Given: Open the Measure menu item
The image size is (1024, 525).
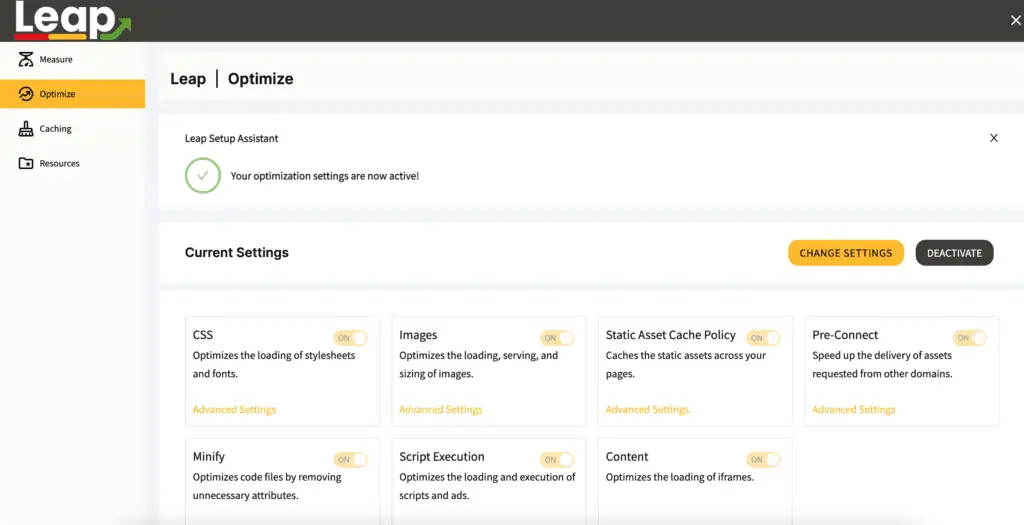Looking at the screenshot, I should 72,59.
